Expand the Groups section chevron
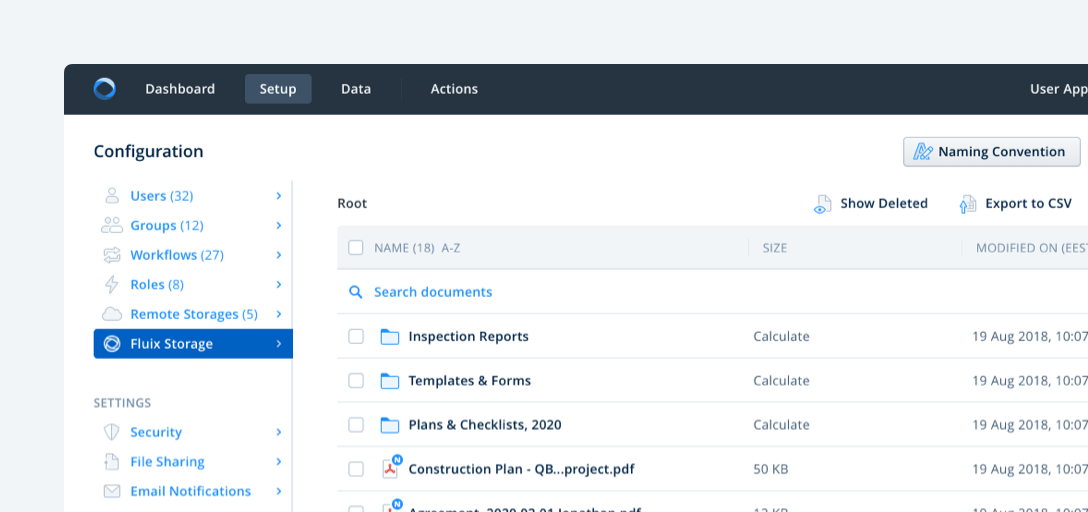 [279, 226]
